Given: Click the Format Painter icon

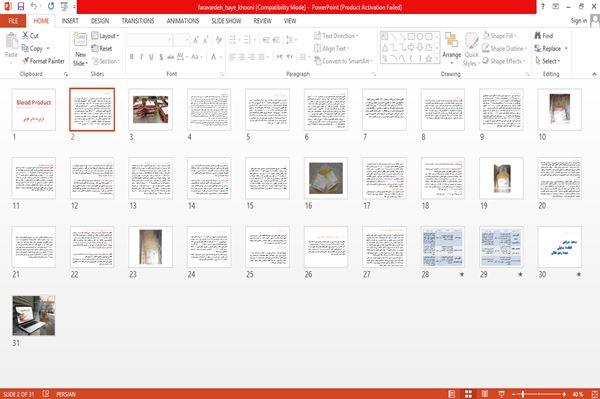Looking at the screenshot, I should click(x=26, y=61).
